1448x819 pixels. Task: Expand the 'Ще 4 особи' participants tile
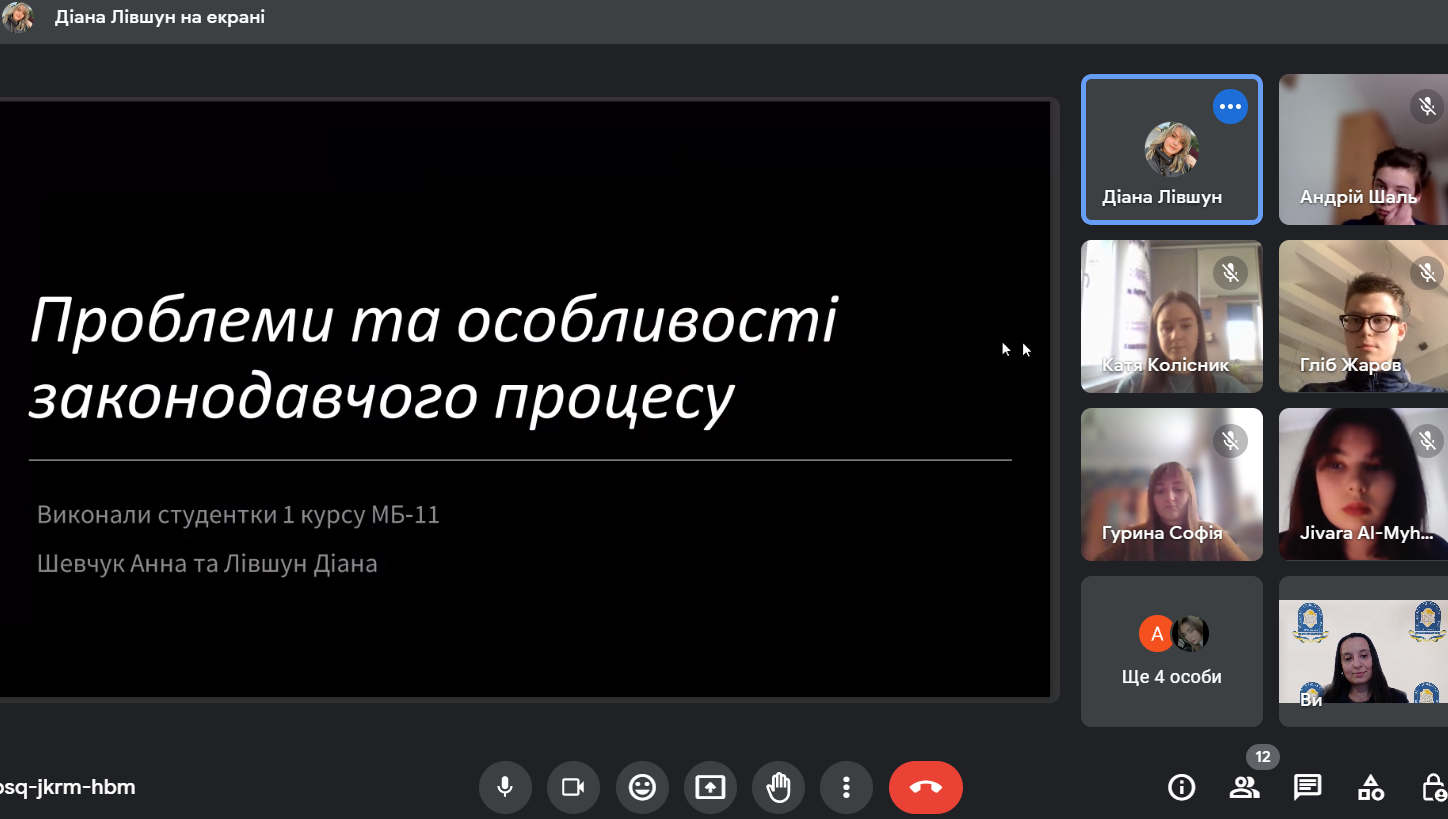(x=1171, y=651)
